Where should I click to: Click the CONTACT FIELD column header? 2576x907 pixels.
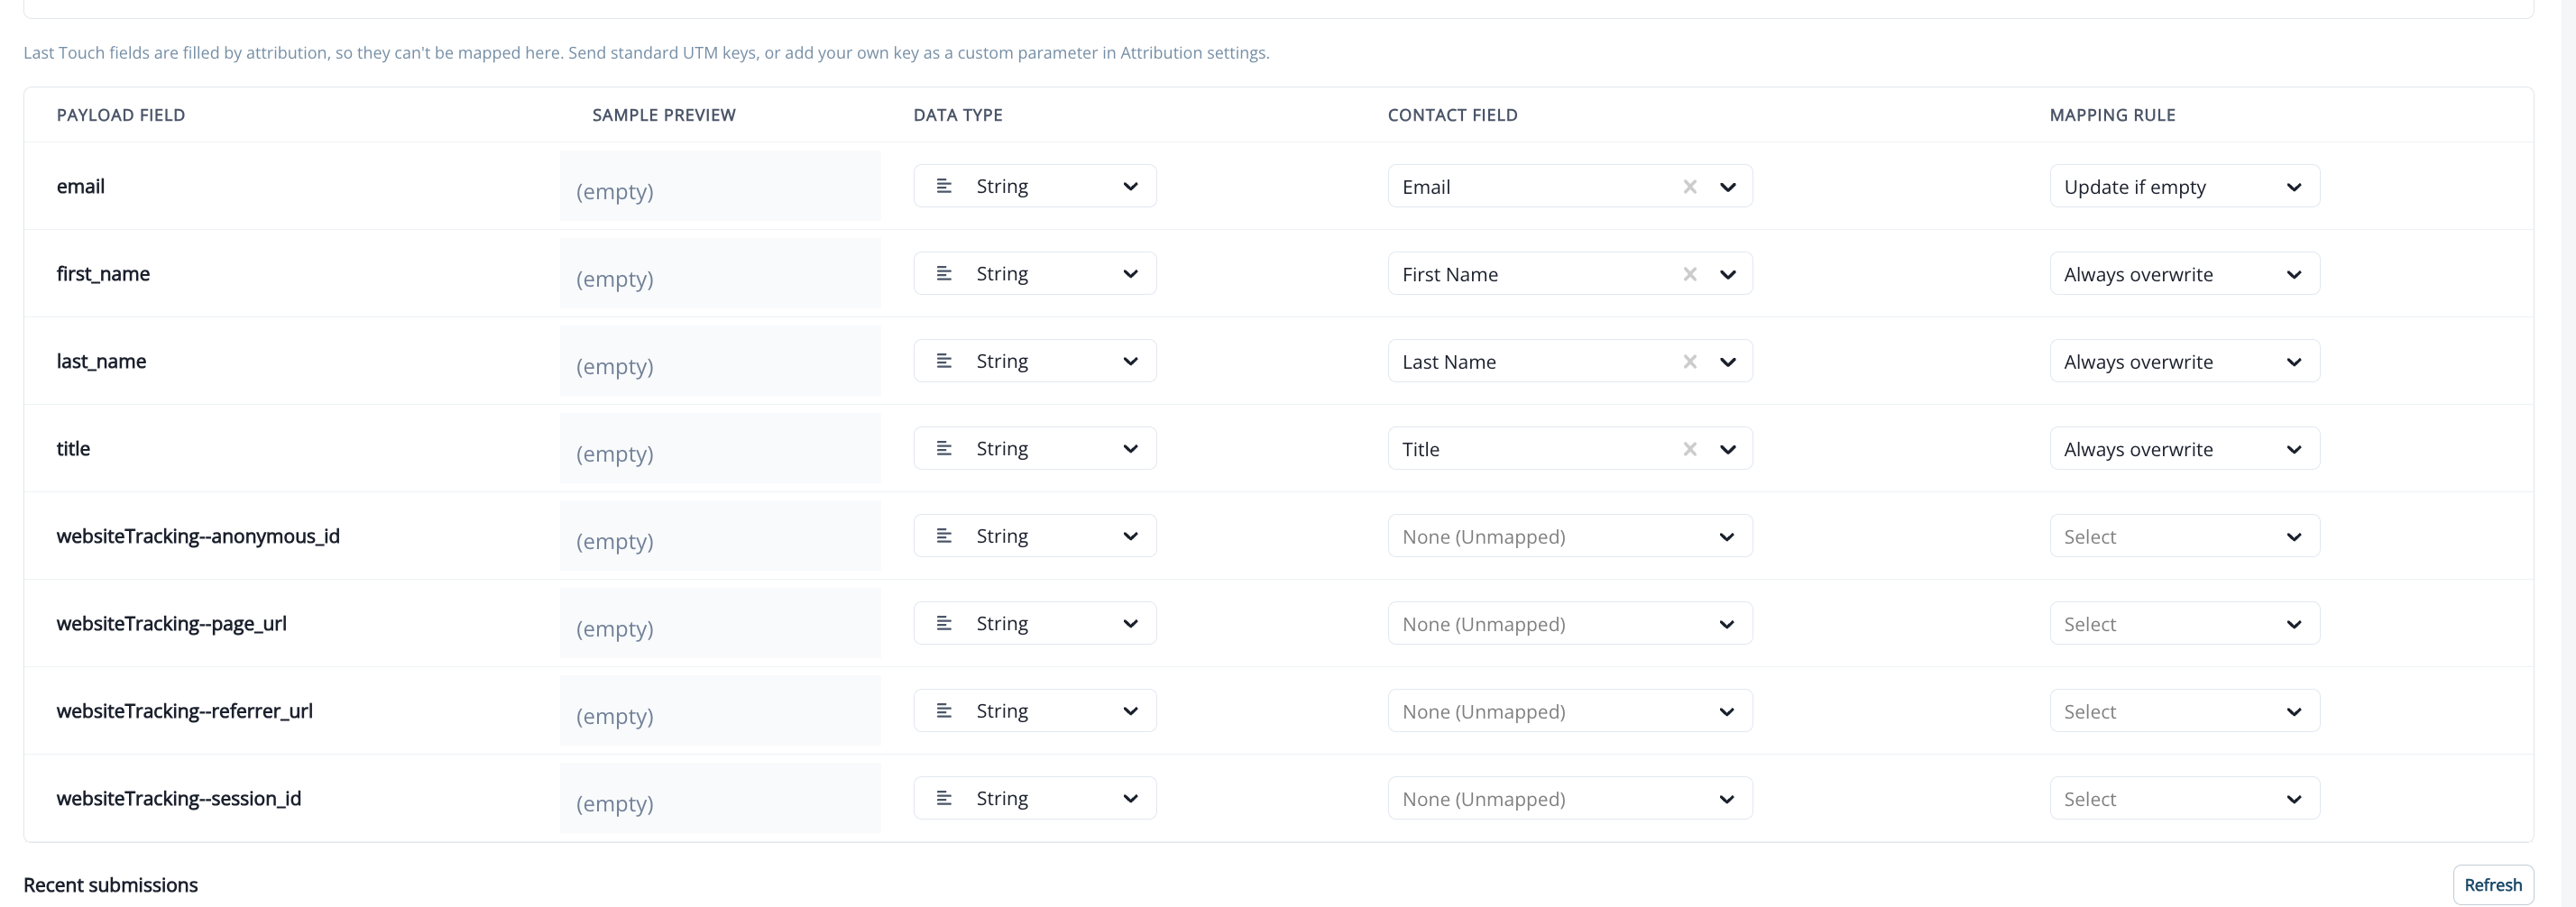1452,115
